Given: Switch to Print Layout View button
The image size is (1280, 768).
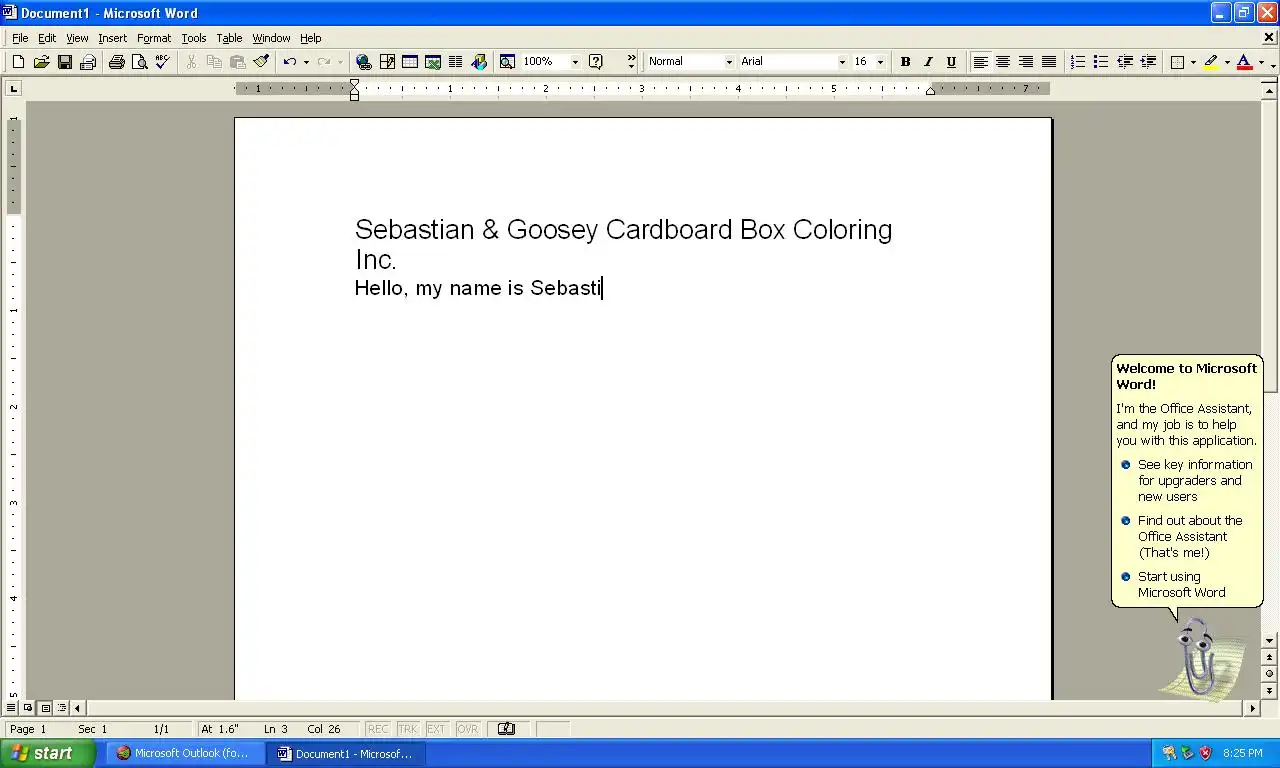Looking at the screenshot, I should [45, 708].
